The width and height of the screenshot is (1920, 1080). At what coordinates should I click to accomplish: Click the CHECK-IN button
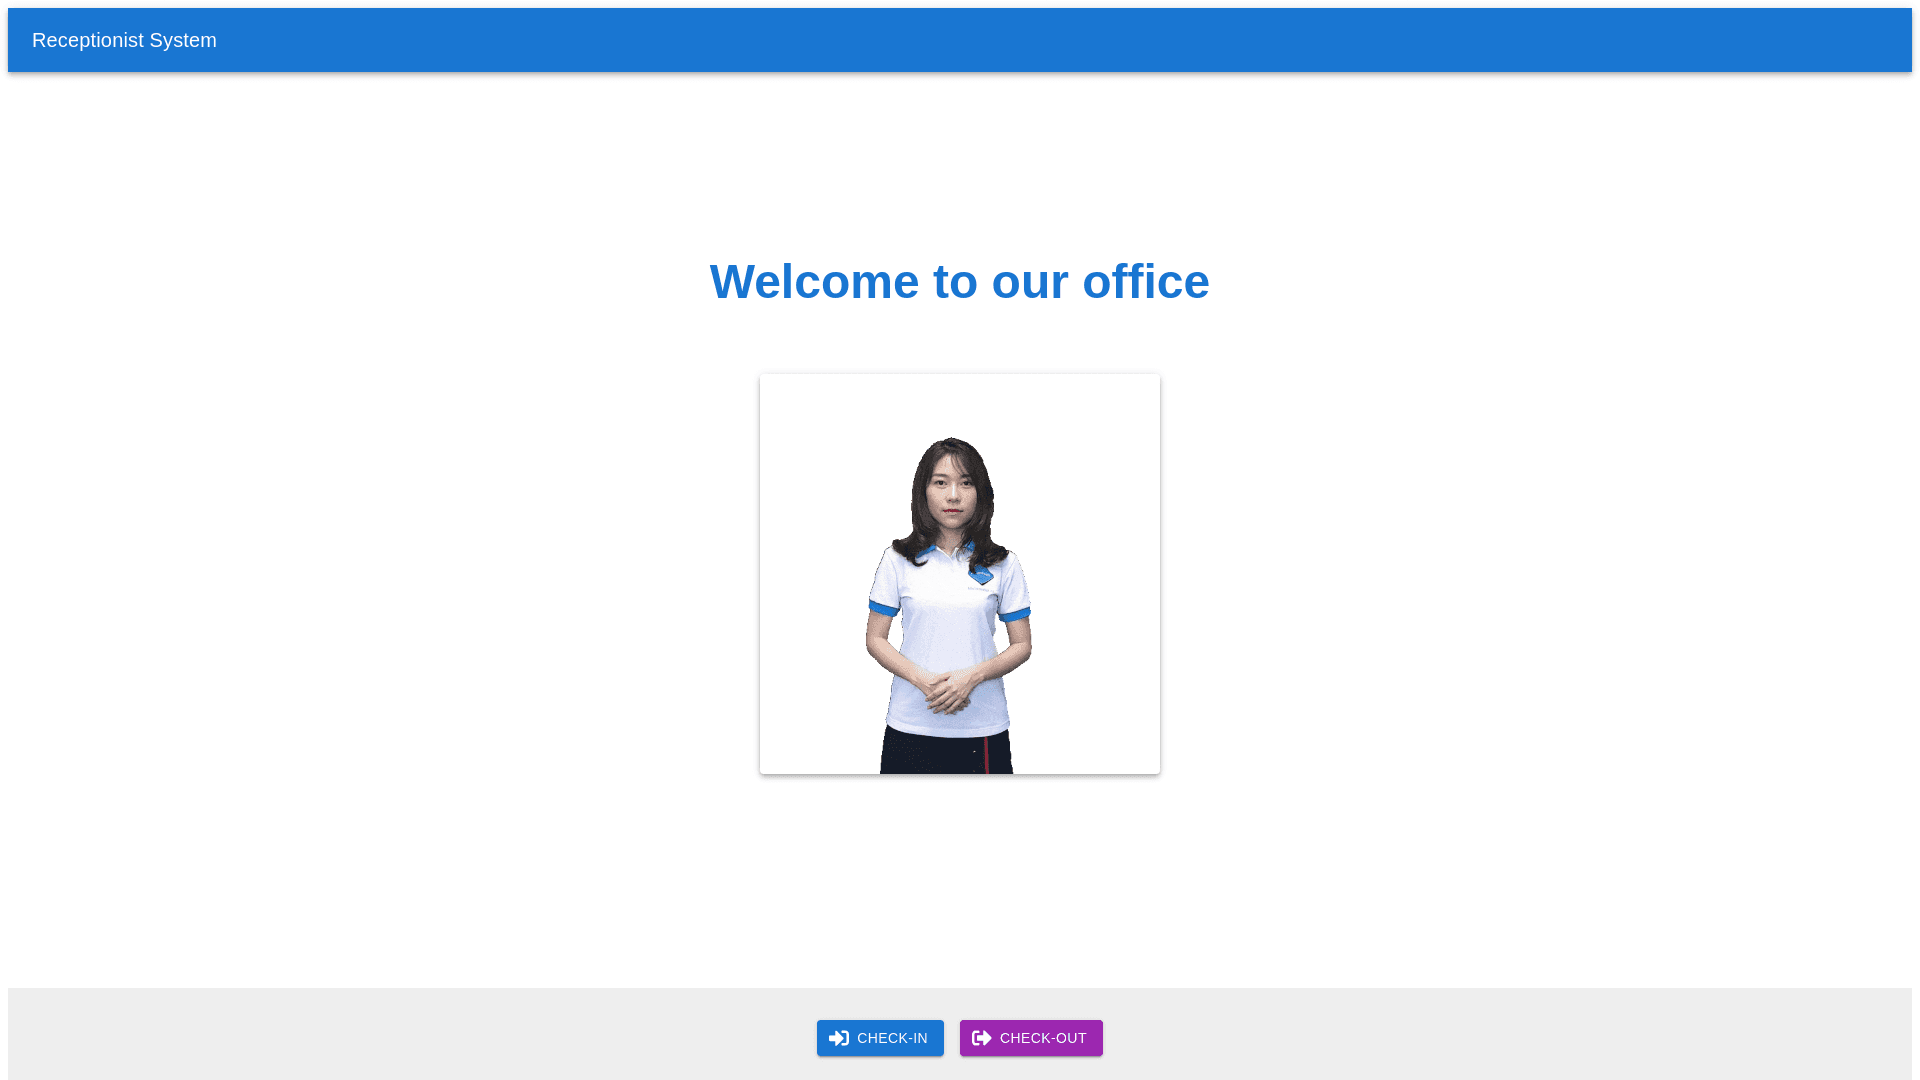880,1038
